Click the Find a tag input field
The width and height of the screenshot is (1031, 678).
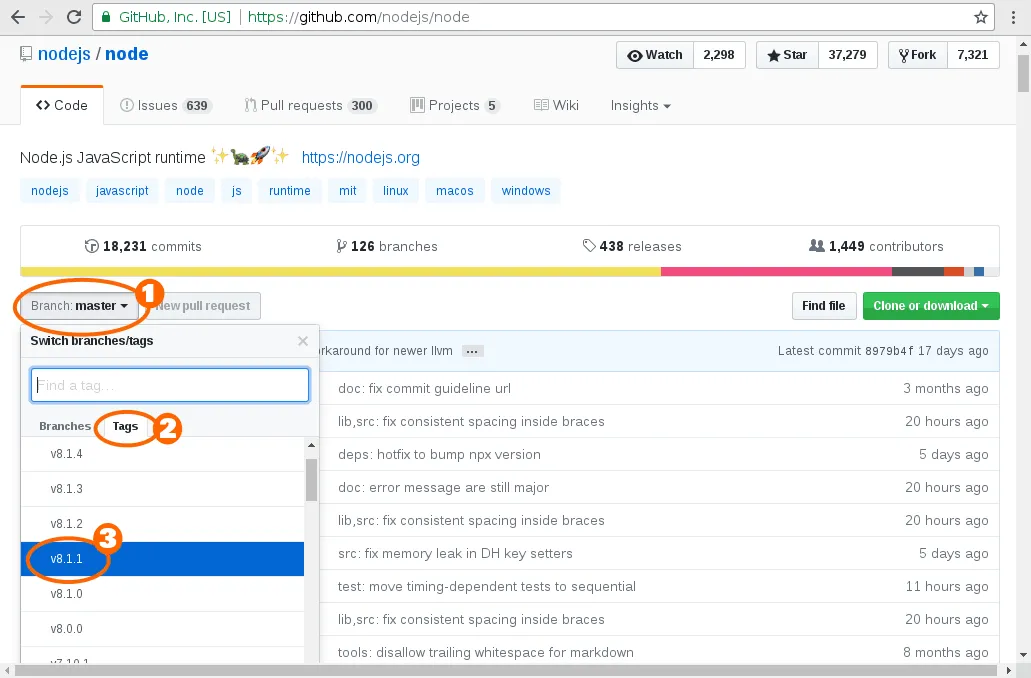click(x=169, y=384)
